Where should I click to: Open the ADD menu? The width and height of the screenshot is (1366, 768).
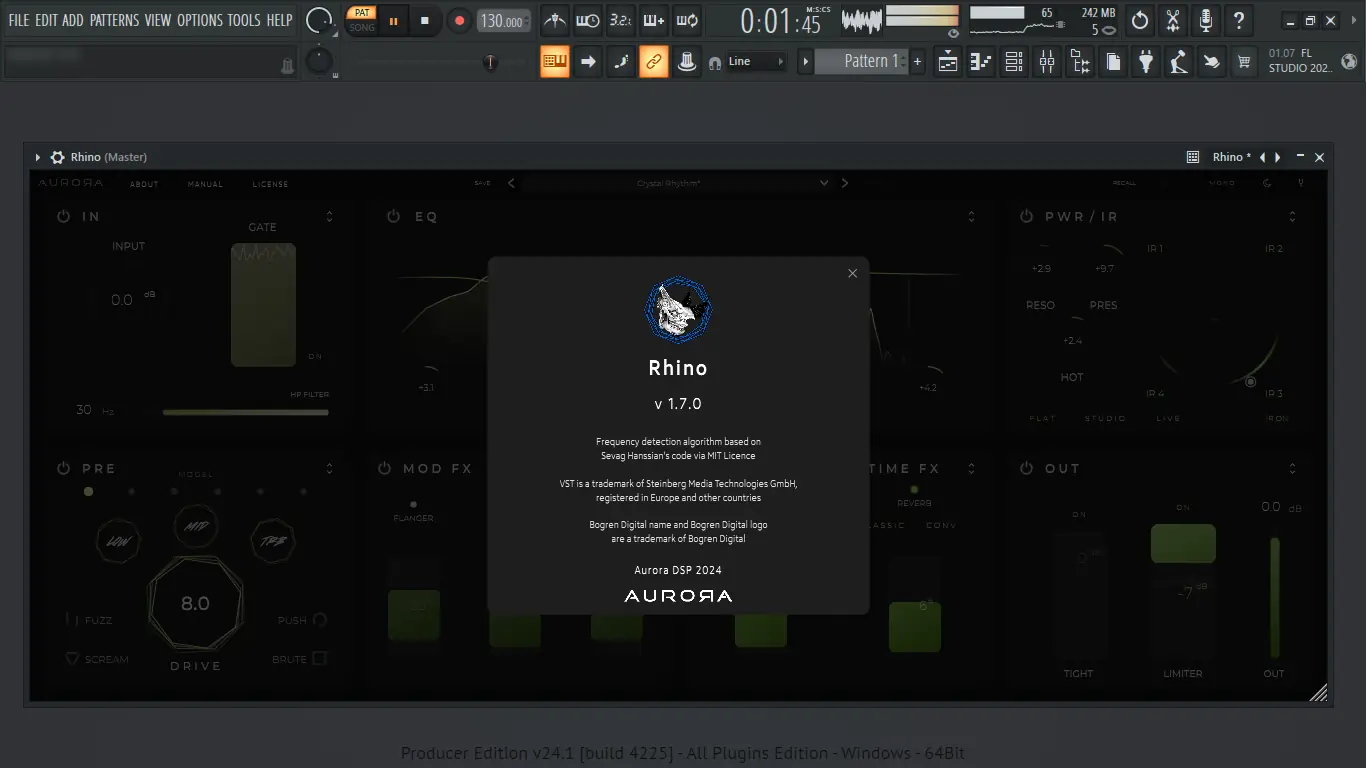point(73,20)
